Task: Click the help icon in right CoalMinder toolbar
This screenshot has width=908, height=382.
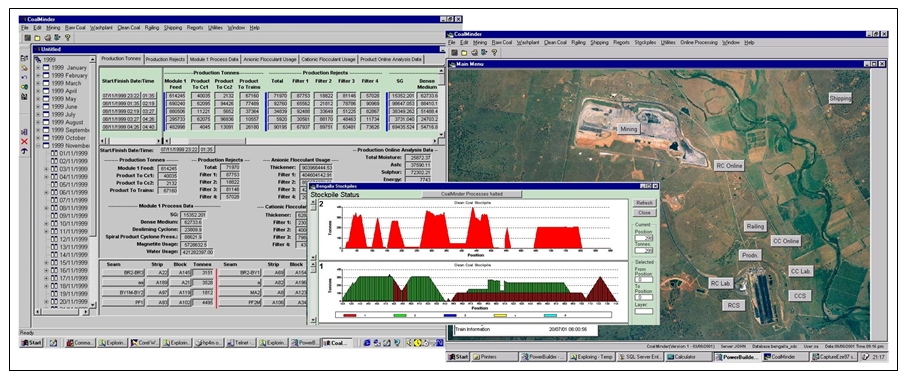Action: click(496, 53)
